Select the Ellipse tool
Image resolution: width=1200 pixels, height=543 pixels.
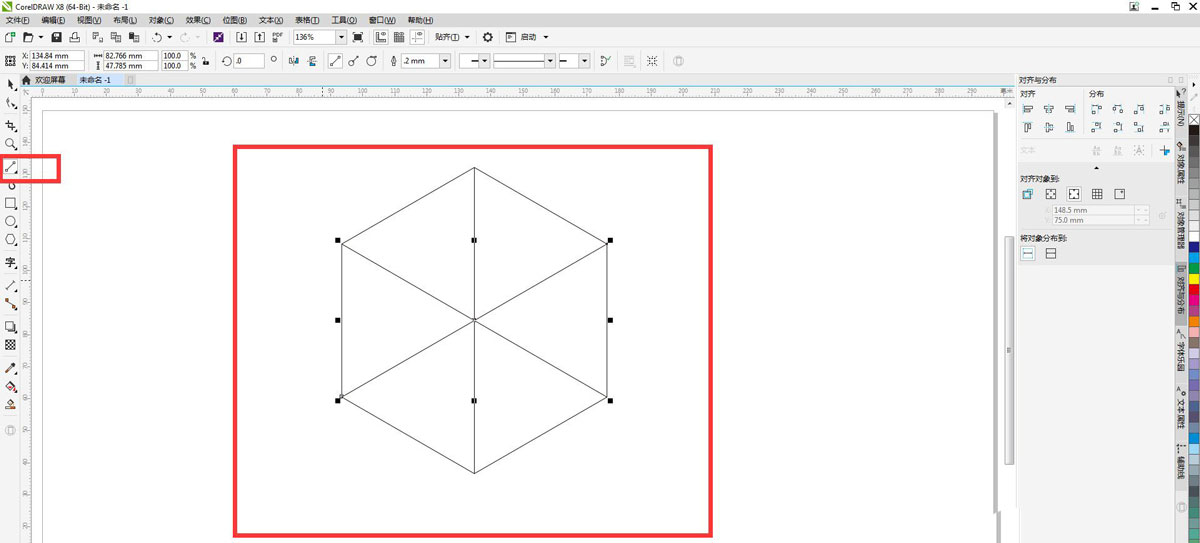click(x=11, y=221)
